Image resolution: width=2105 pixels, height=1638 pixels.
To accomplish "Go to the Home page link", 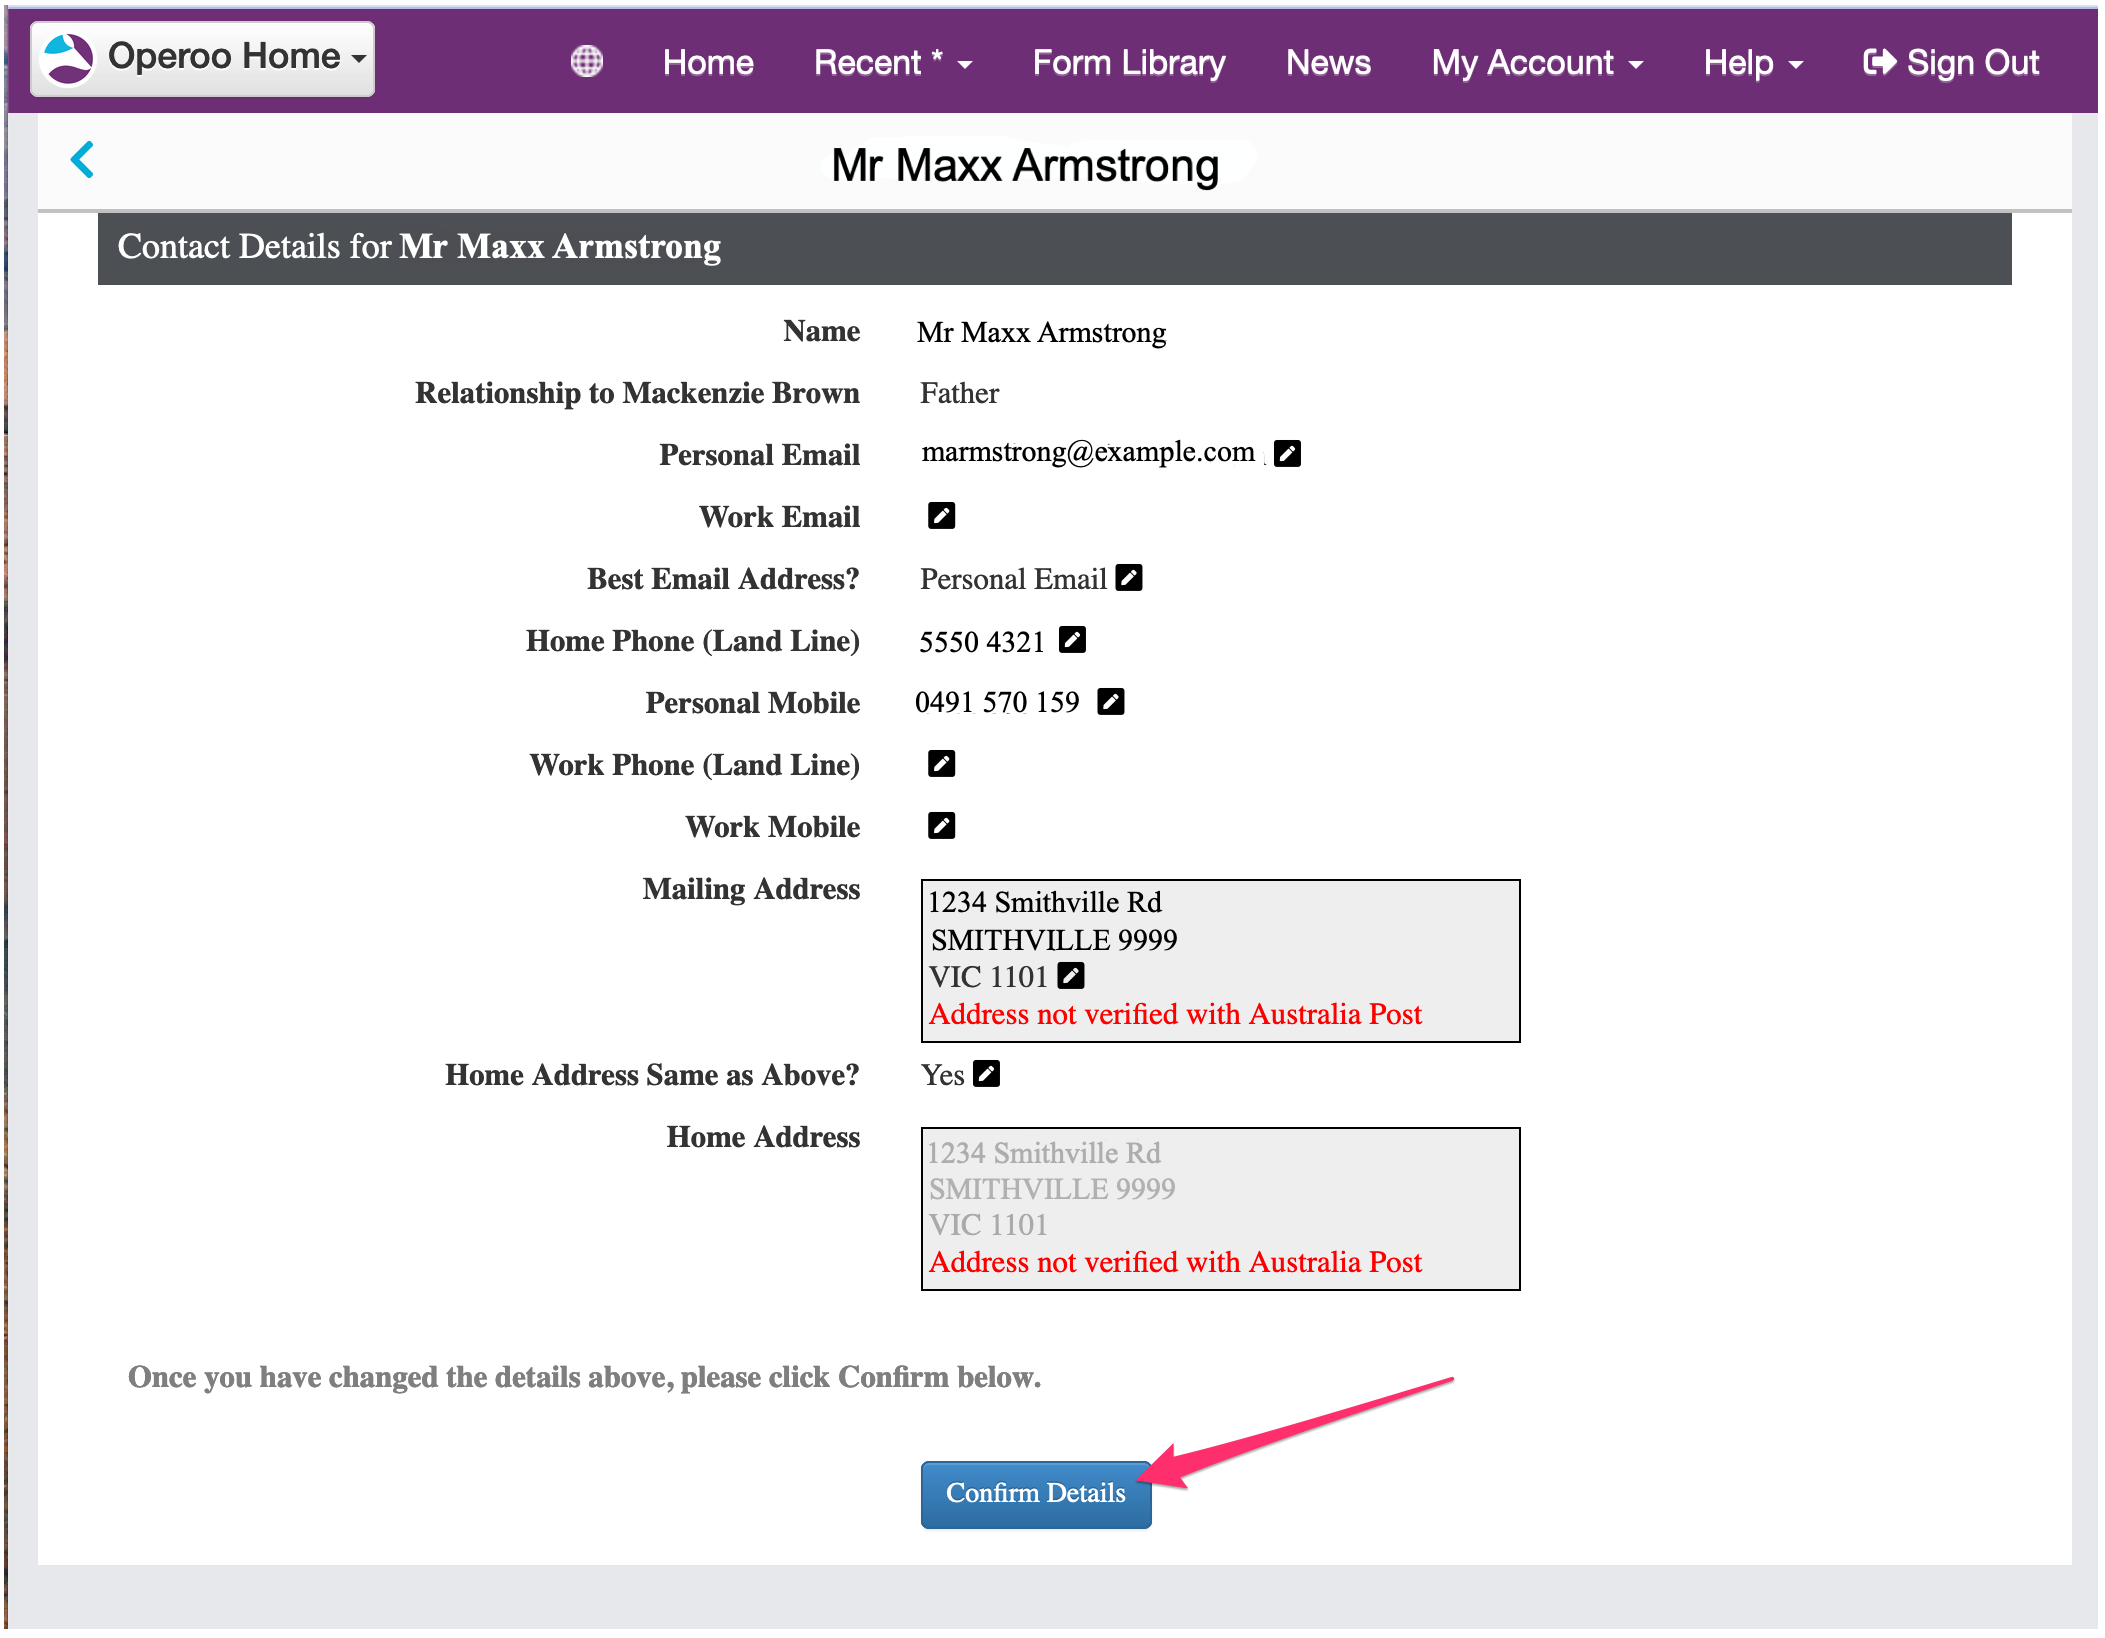I will [x=707, y=63].
